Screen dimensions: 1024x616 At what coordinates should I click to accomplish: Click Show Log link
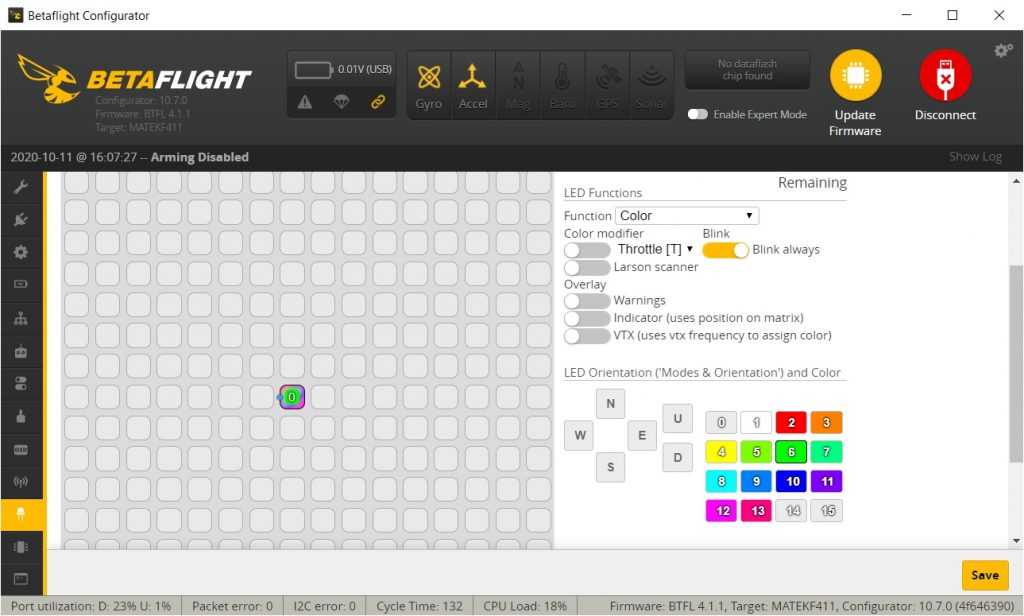(x=974, y=157)
